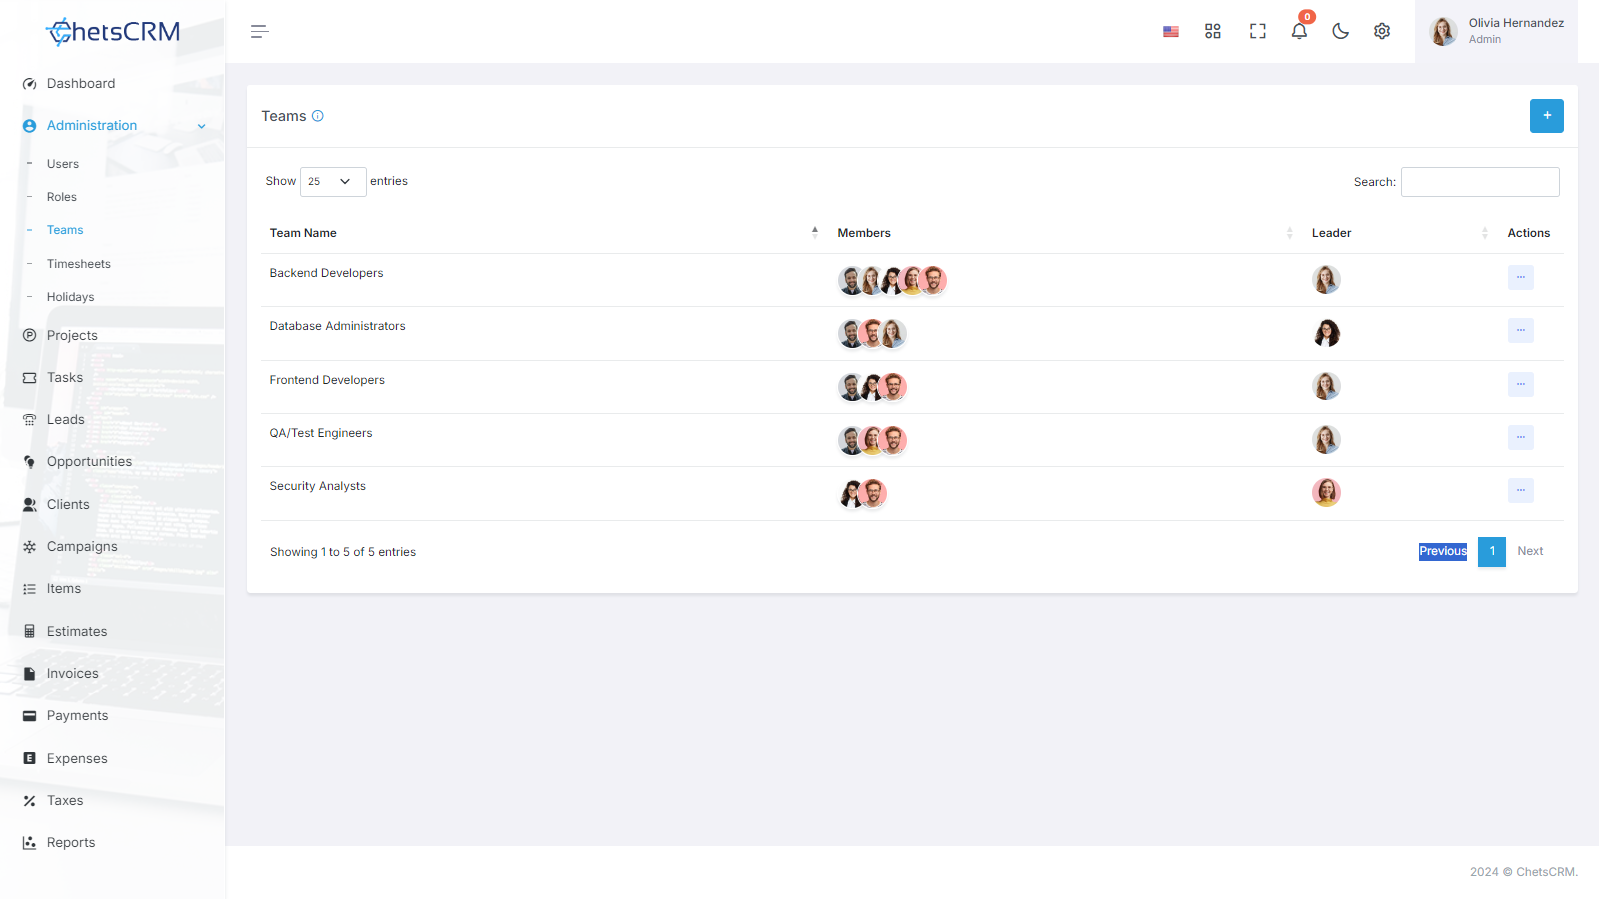Open the Olivia Hernandez profile menu
This screenshot has width=1599, height=899.
[1496, 32]
